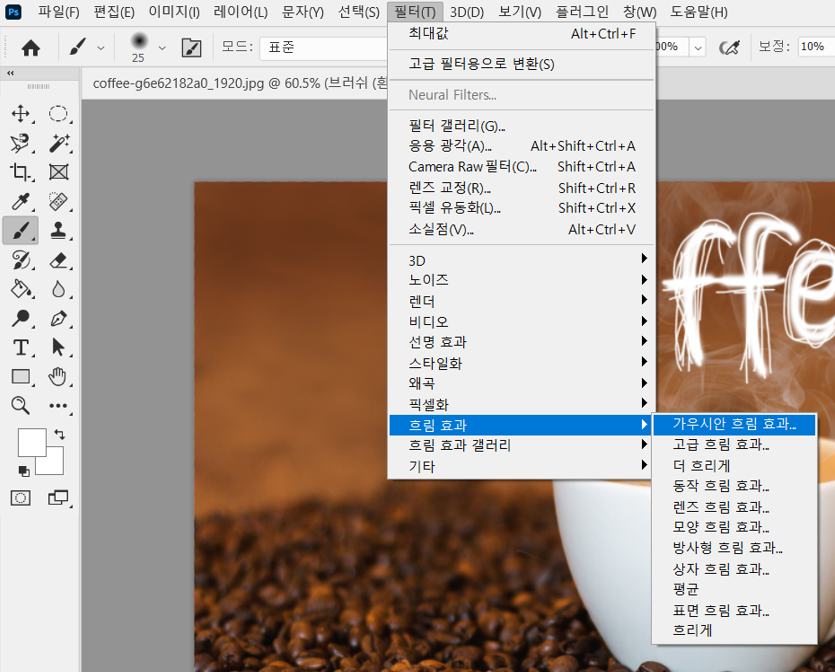Open 필터 갤러리(G) dialog
The image size is (835, 672).
(522, 126)
